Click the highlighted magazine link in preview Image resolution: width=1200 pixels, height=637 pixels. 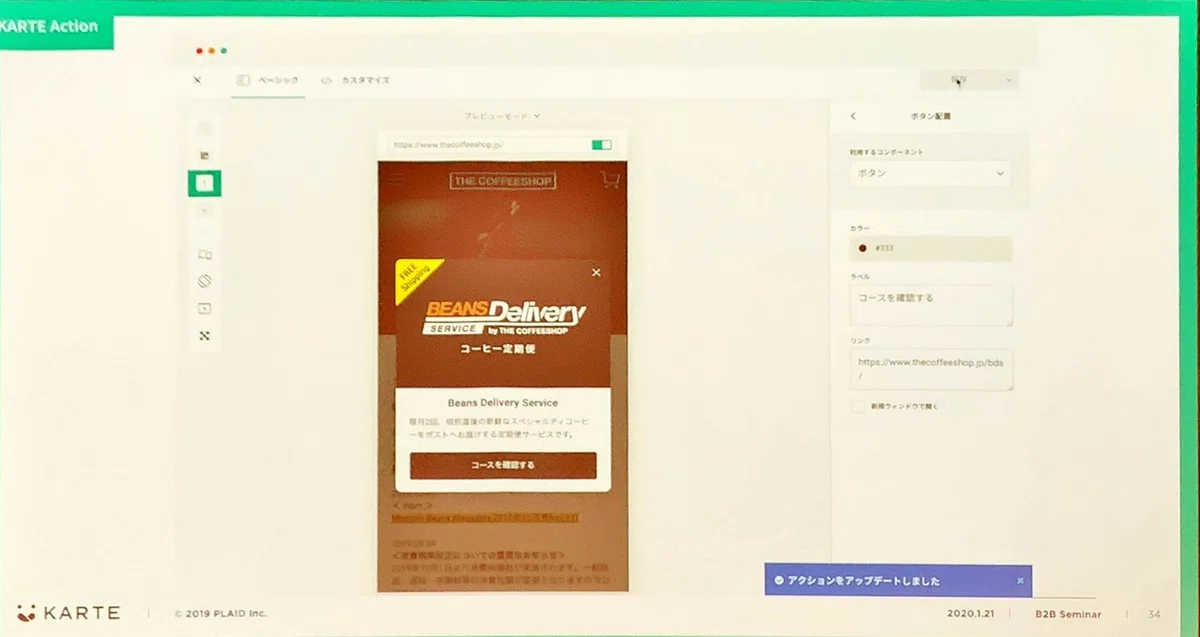coord(484,518)
